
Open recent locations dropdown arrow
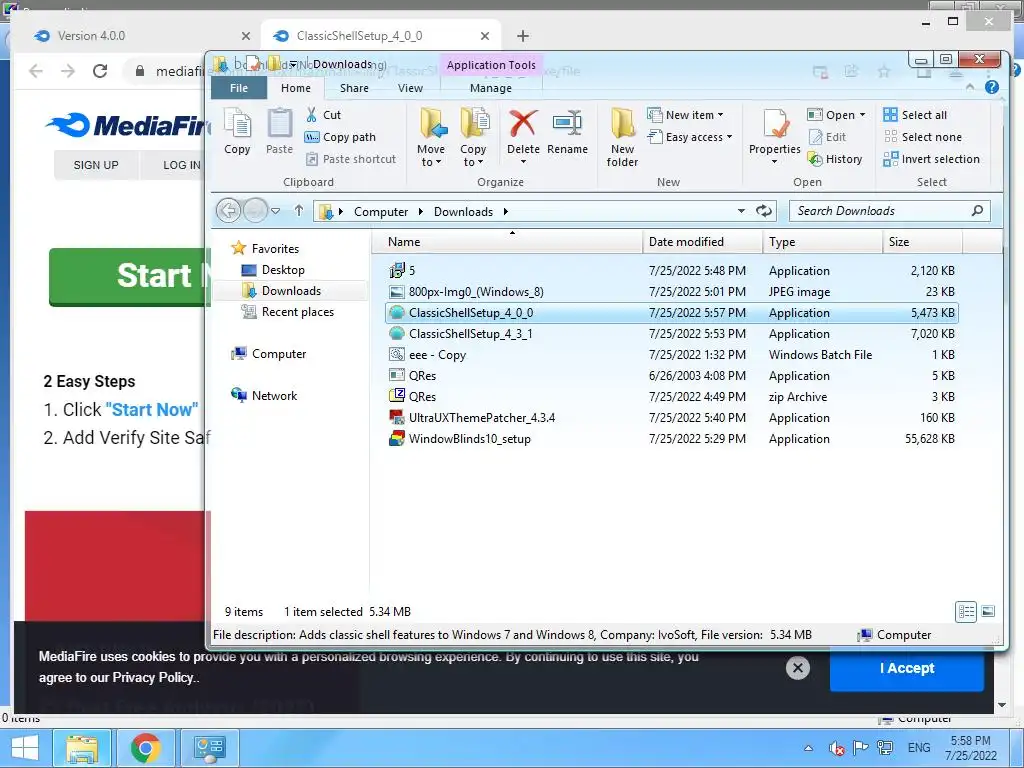click(x=276, y=211)
